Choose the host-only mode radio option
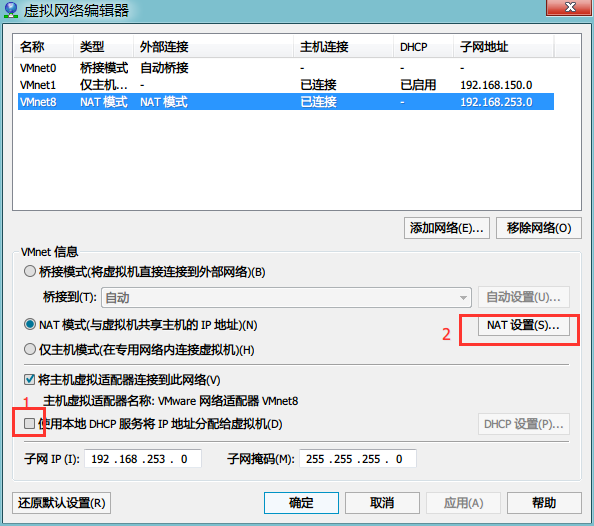This screenshot has height=526, width=594. (30, 349)
